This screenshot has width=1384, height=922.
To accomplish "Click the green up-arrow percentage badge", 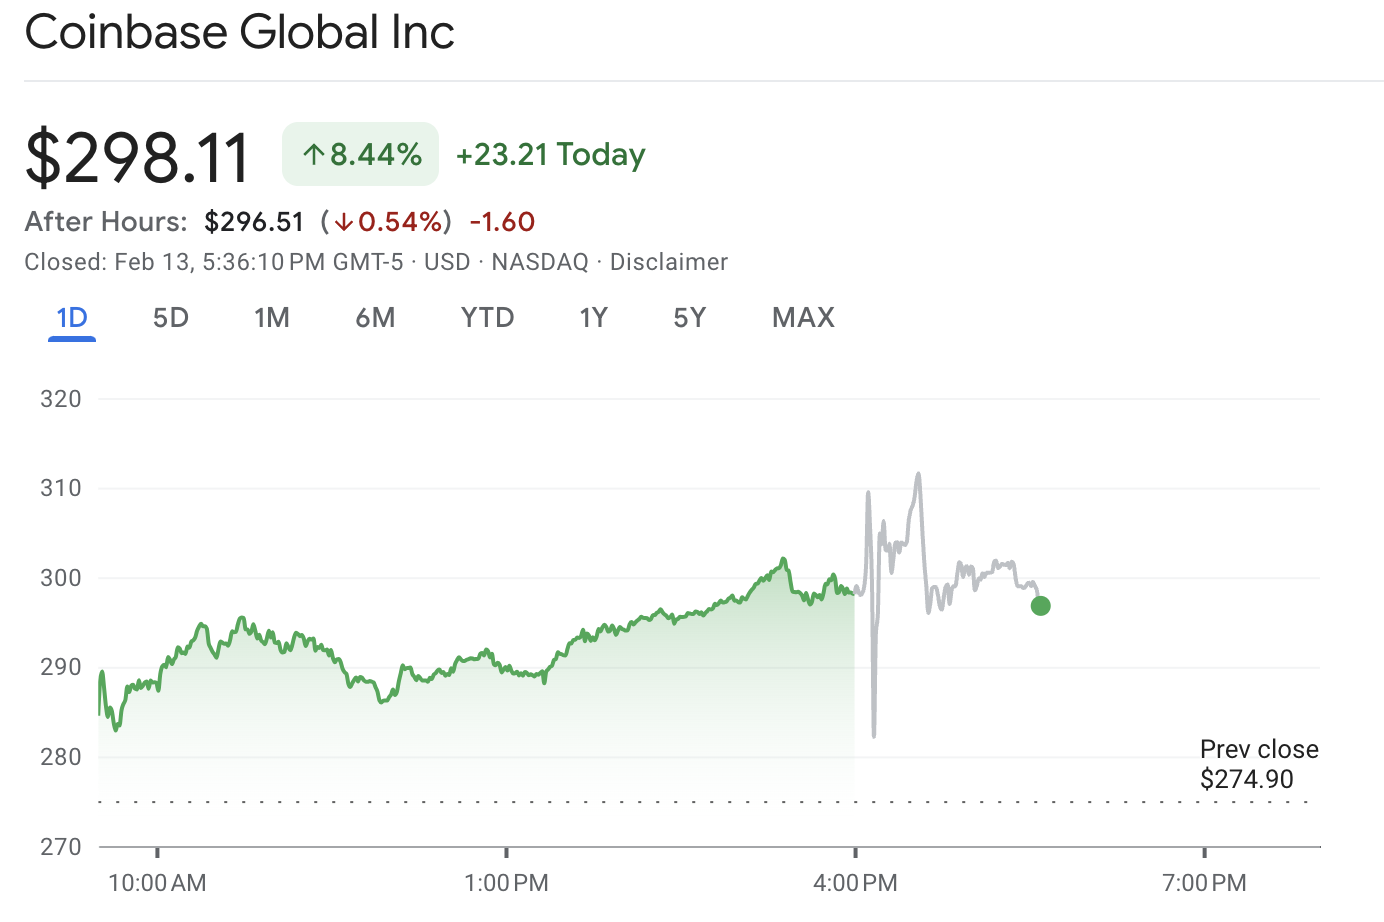I will click(360, 154).
